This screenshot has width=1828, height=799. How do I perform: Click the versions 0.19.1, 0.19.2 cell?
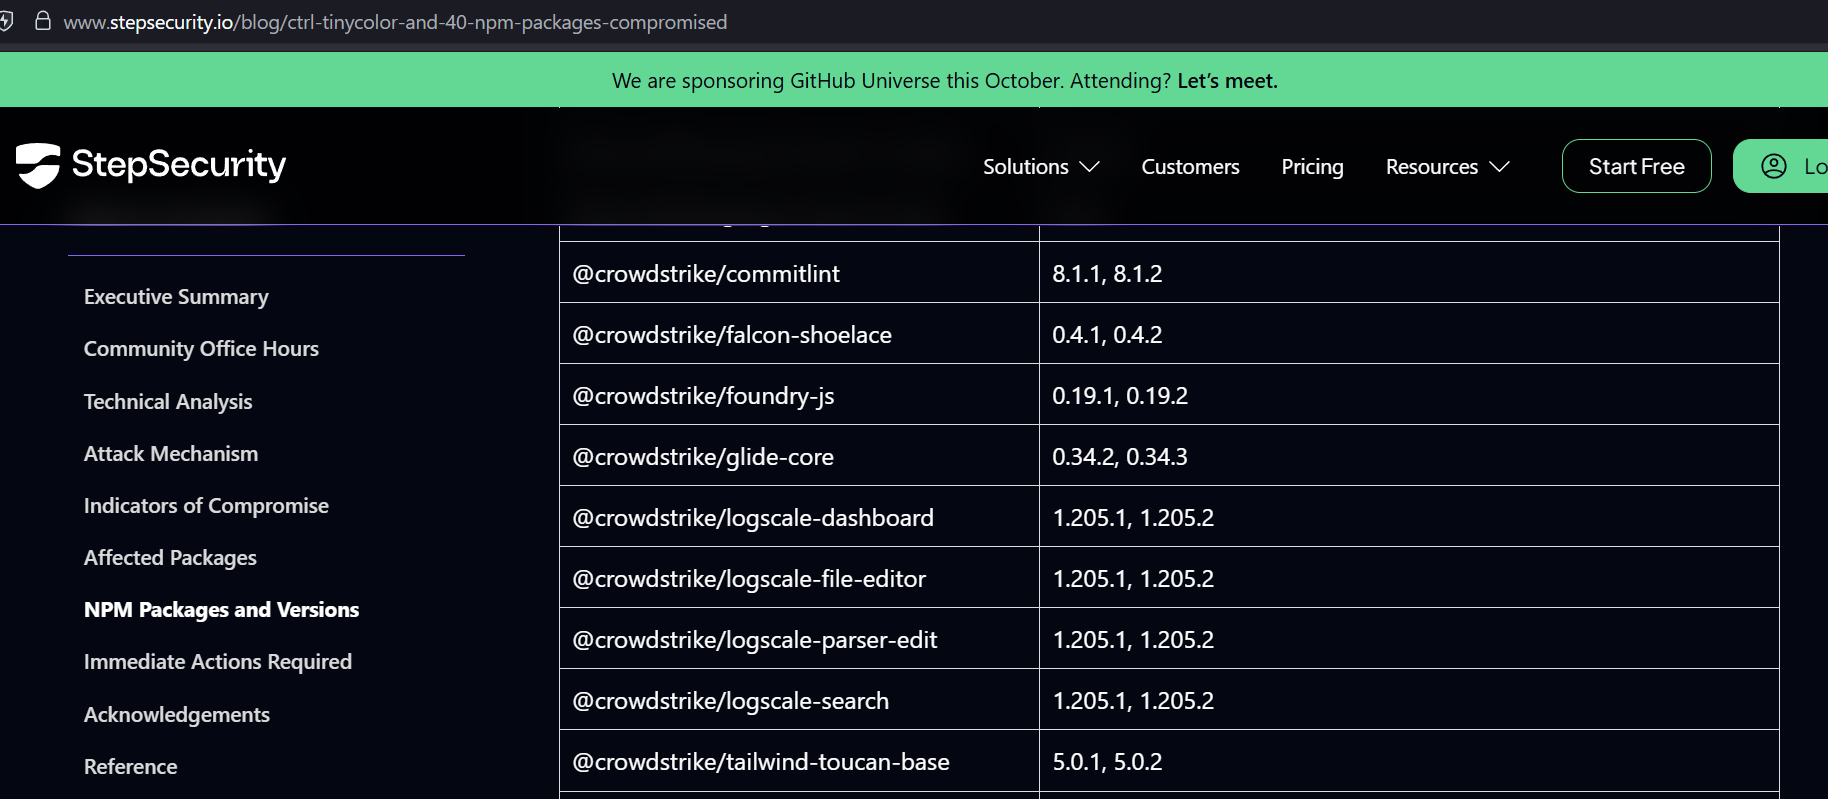point(1409,395)
